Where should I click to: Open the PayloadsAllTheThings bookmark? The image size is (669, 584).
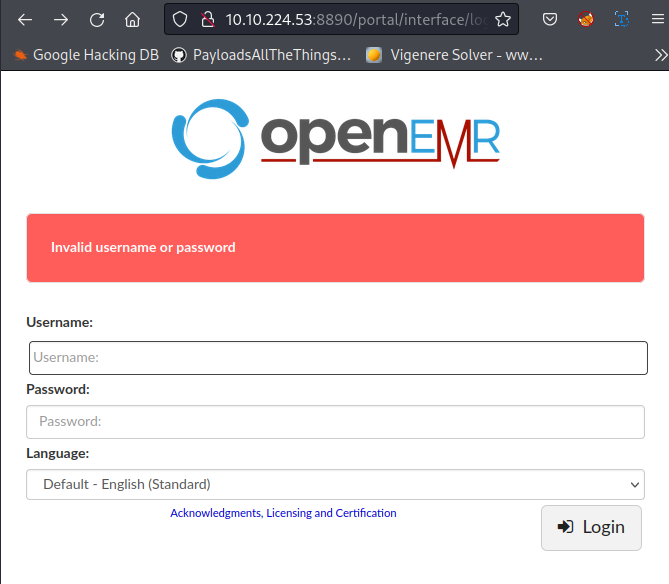coord(261,55)
